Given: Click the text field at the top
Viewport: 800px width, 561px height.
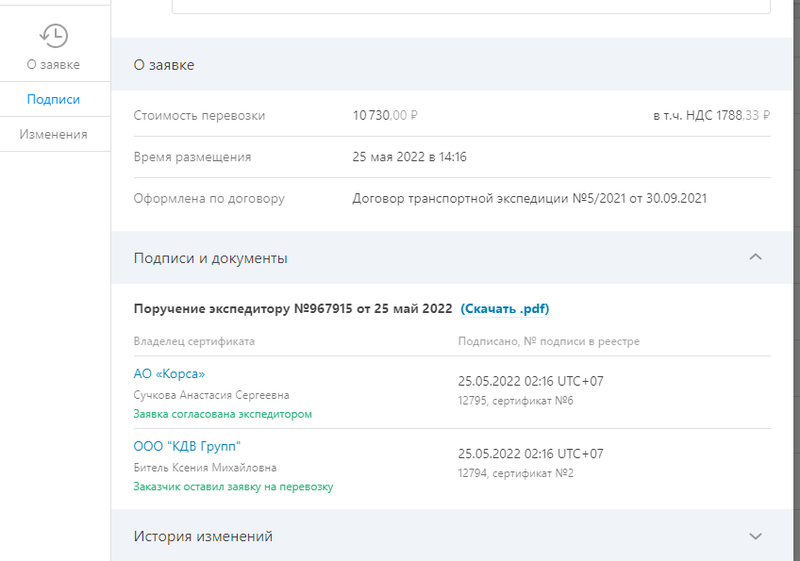Looking at the screenshot, I should 470,7.
